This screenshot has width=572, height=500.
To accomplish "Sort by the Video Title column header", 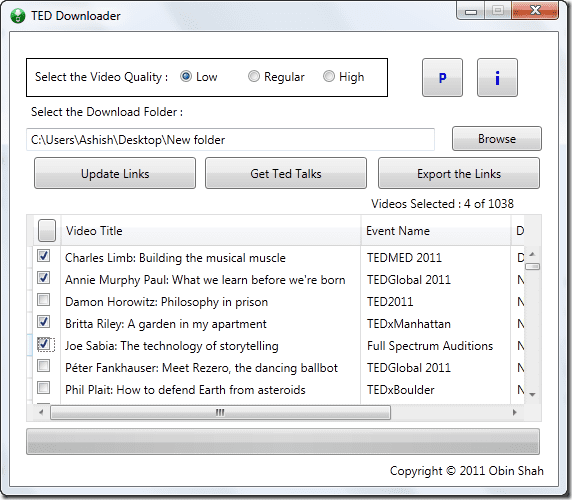I will pos(211,230).
